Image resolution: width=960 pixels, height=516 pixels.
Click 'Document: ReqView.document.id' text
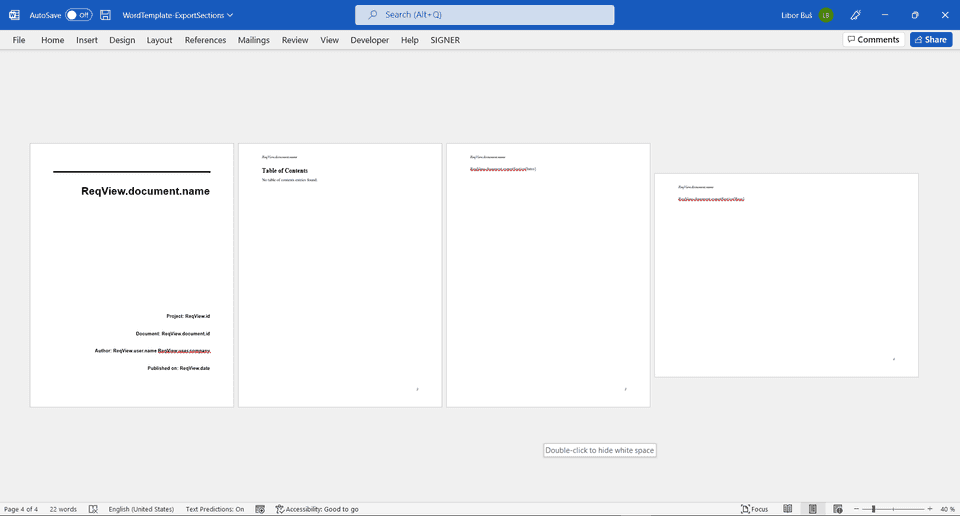(x=173, y=334)
